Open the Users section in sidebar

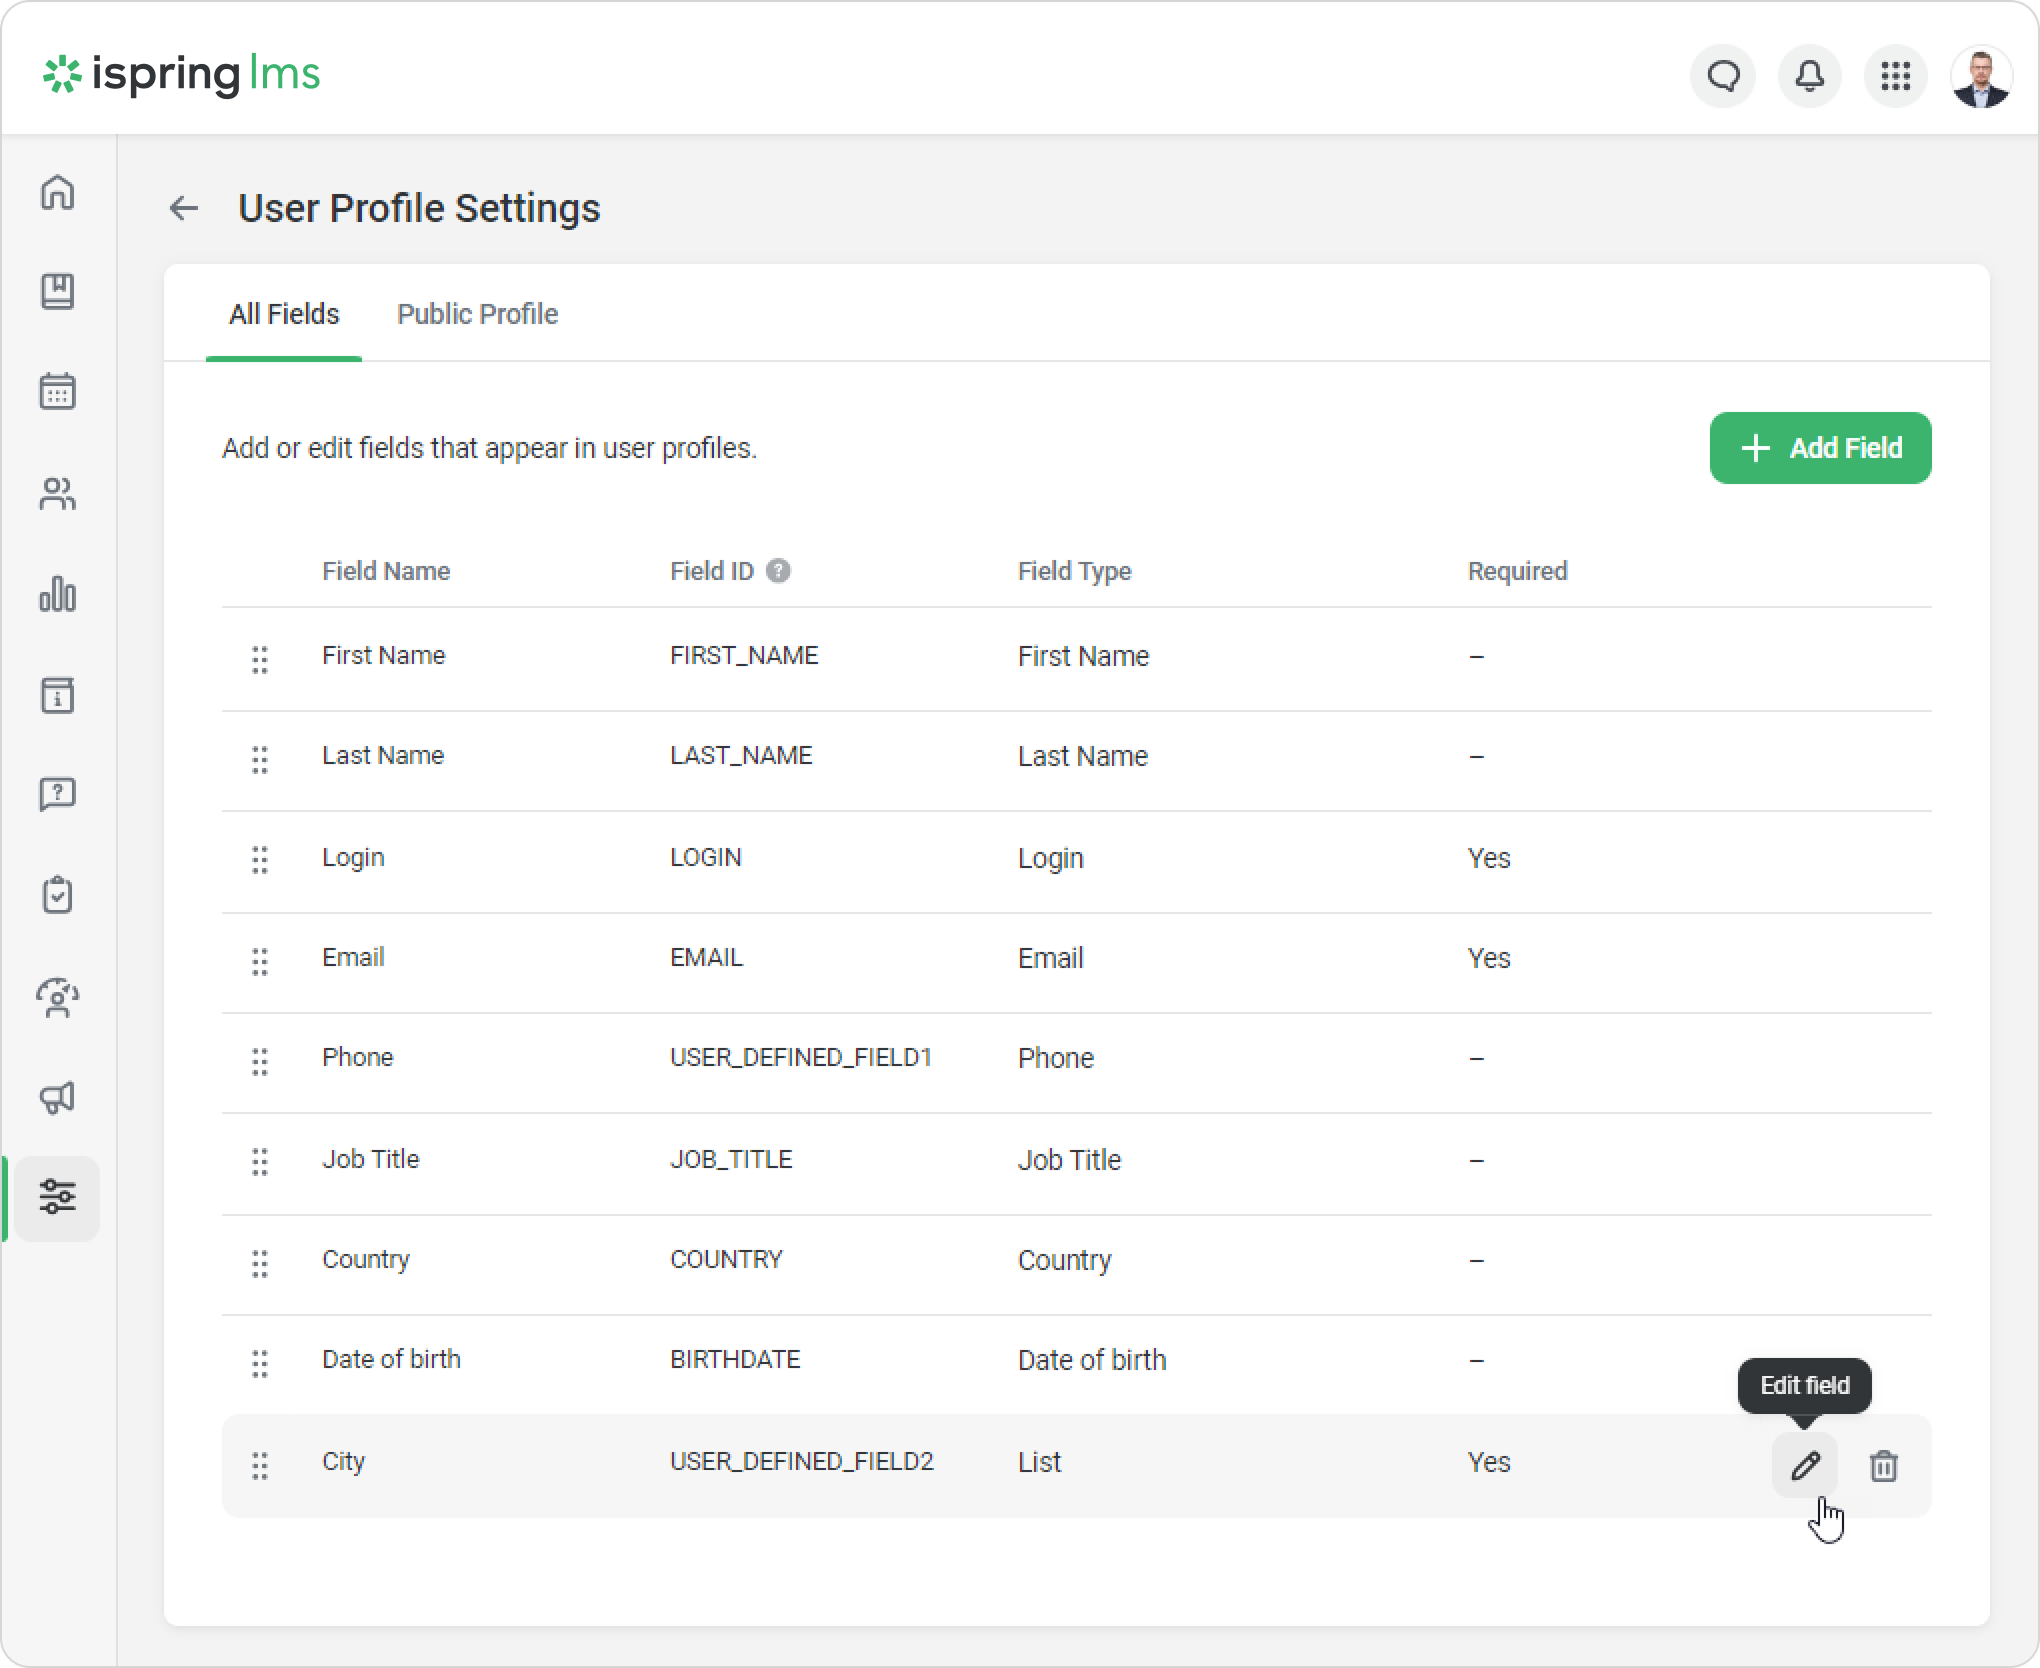[58, 494]
